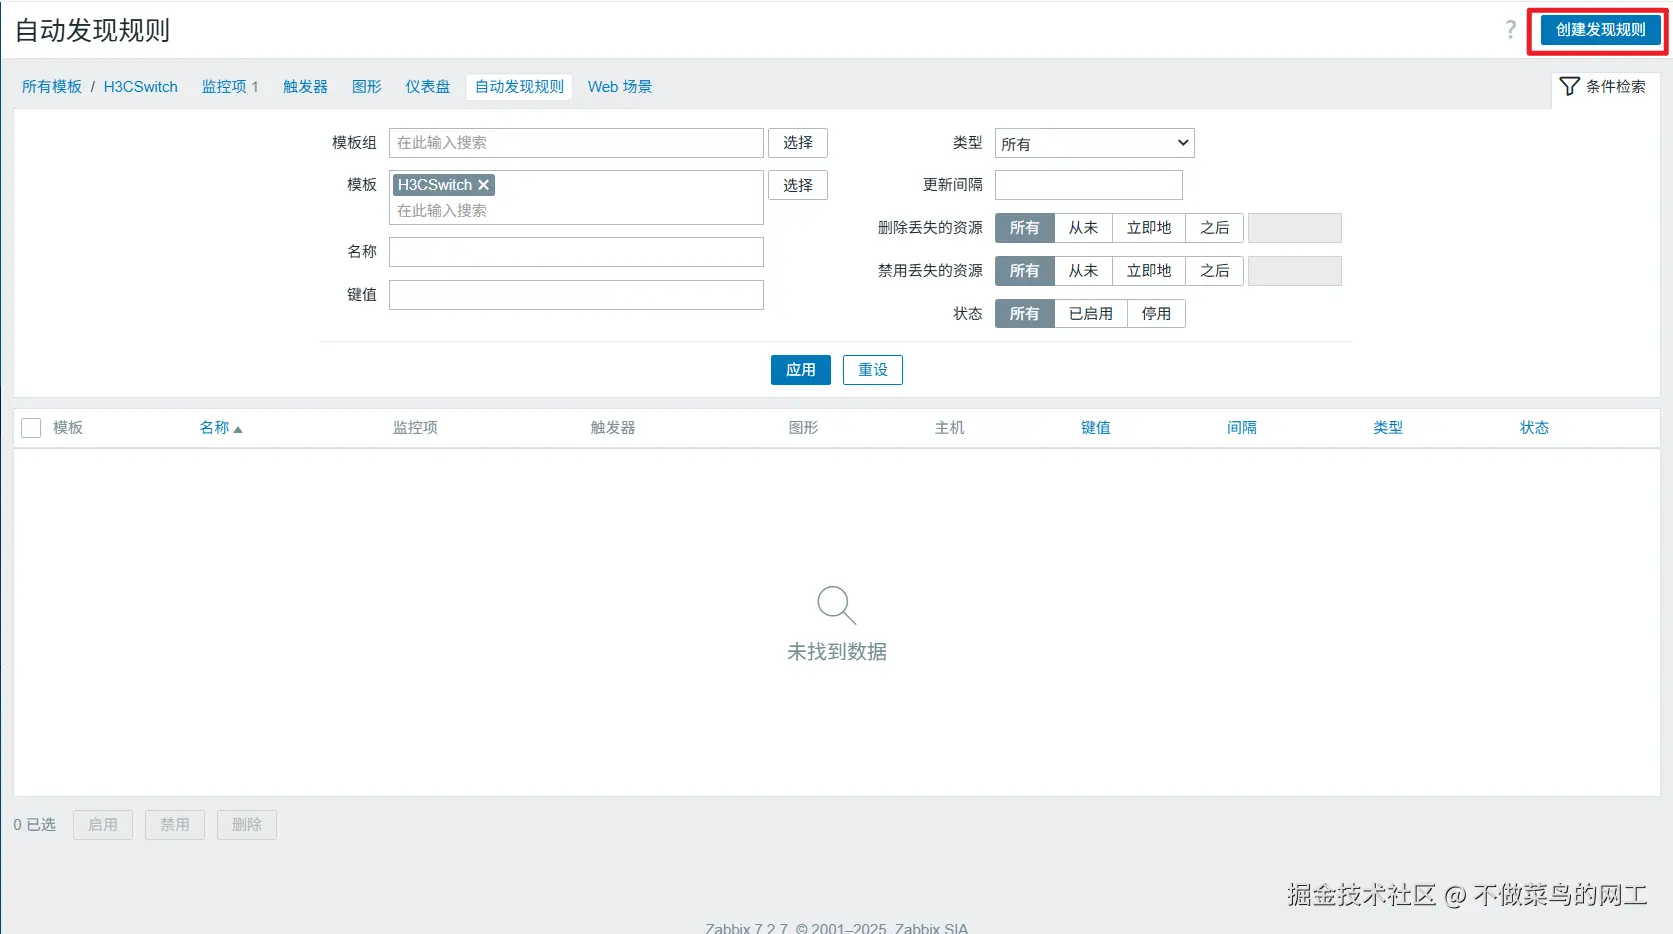Select 停用 for 状态 filter
The width and height of the screenshot is (1673, 934).
point(1157,314)
